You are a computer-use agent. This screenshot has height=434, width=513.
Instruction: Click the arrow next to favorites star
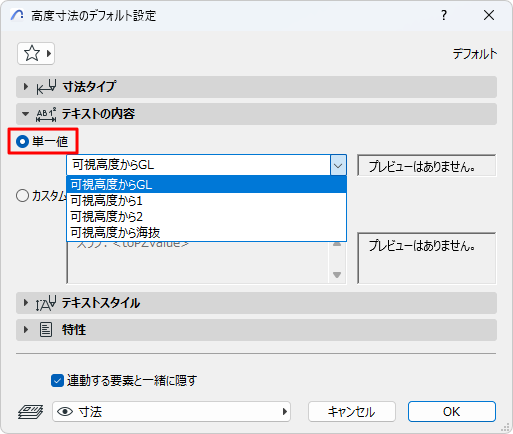click(49, 53)
